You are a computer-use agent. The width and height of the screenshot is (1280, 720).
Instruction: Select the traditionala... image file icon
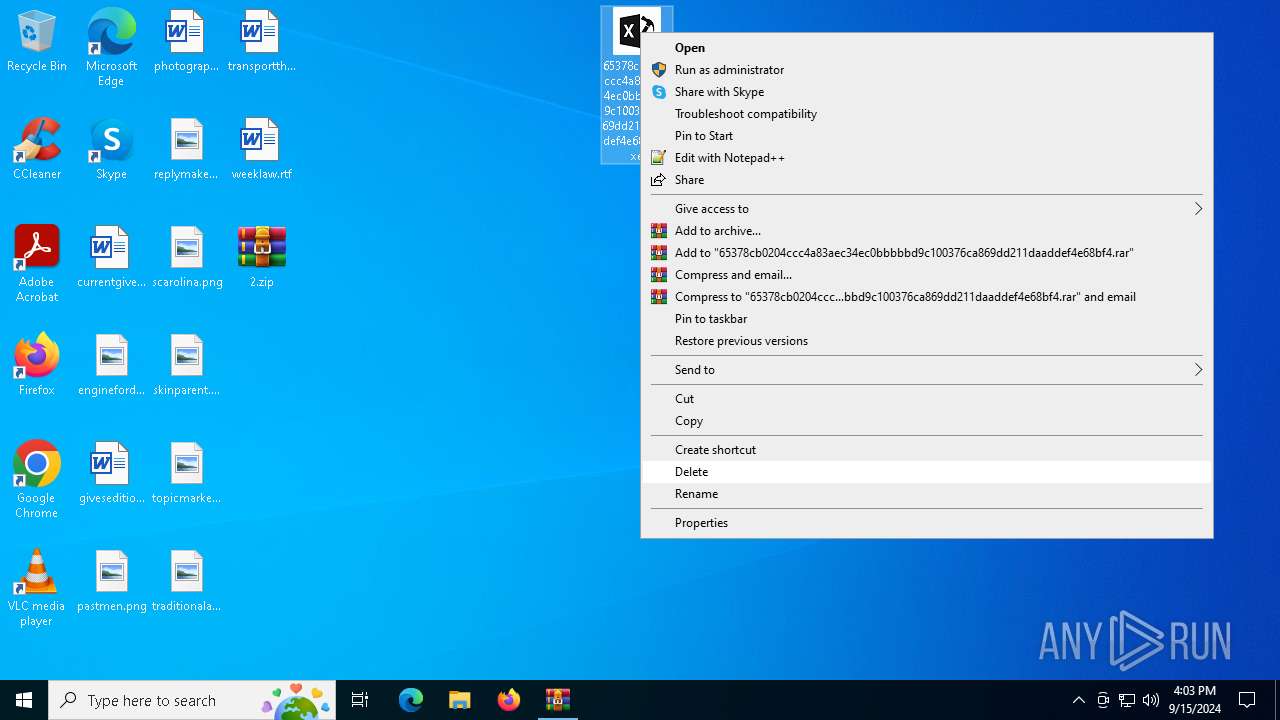coord(186,580)
